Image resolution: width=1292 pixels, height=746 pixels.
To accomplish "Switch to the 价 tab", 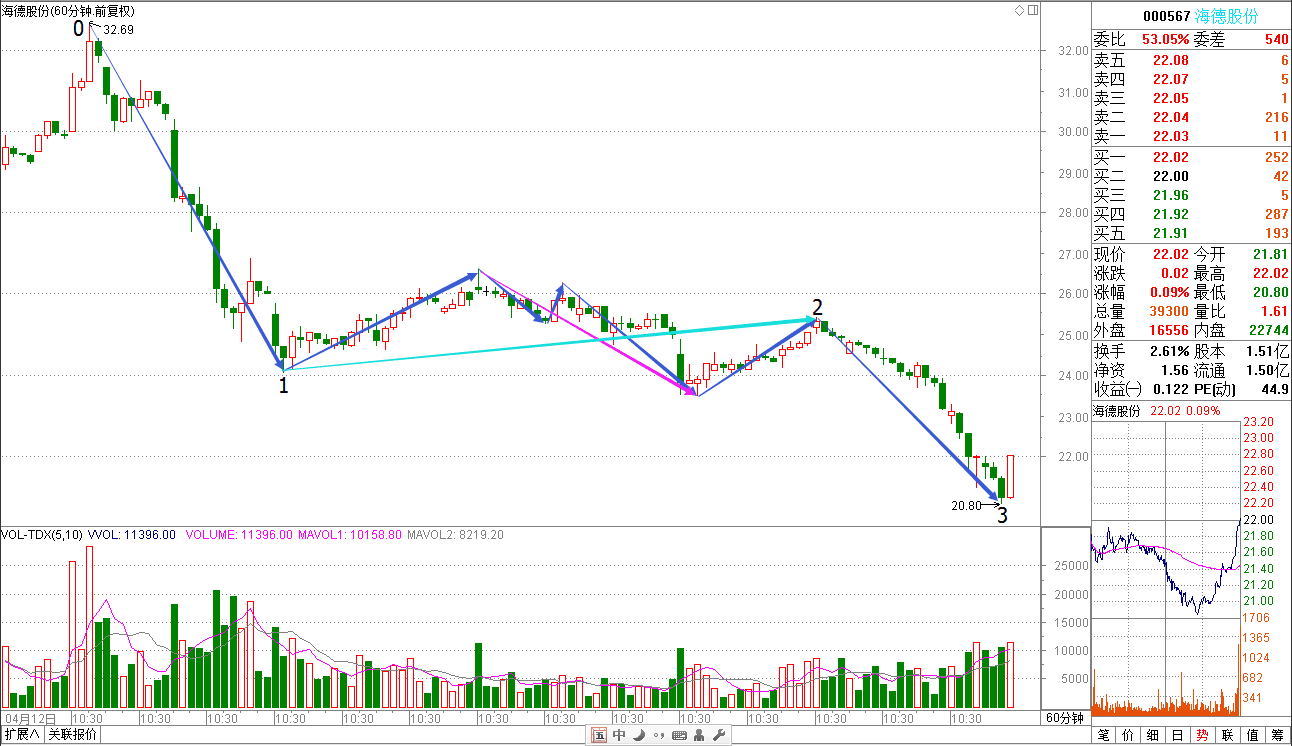I will pos(1129,735).
